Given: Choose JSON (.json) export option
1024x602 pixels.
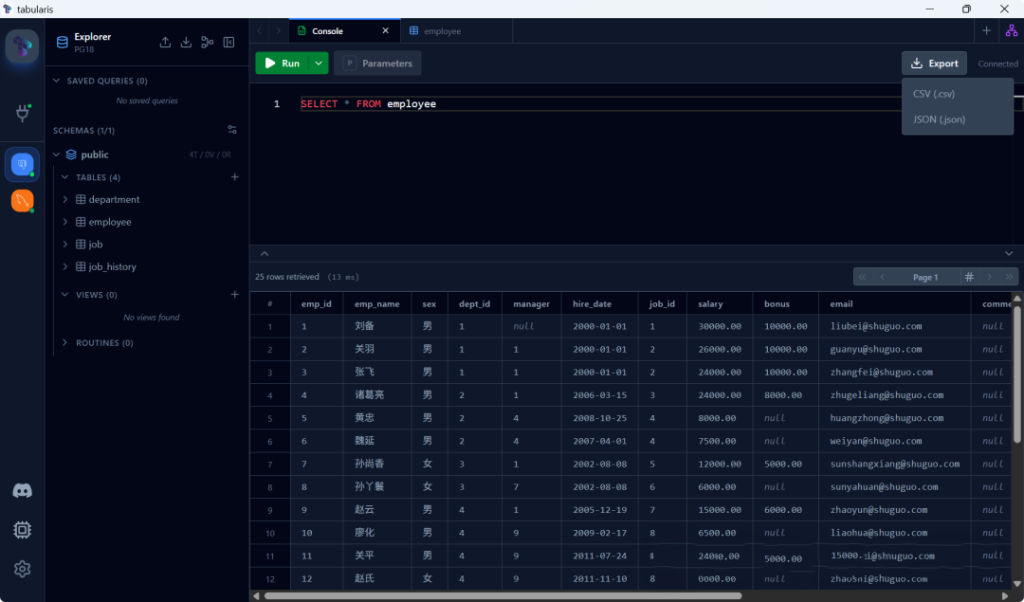Looking at the screenshot, I should 939,119.
